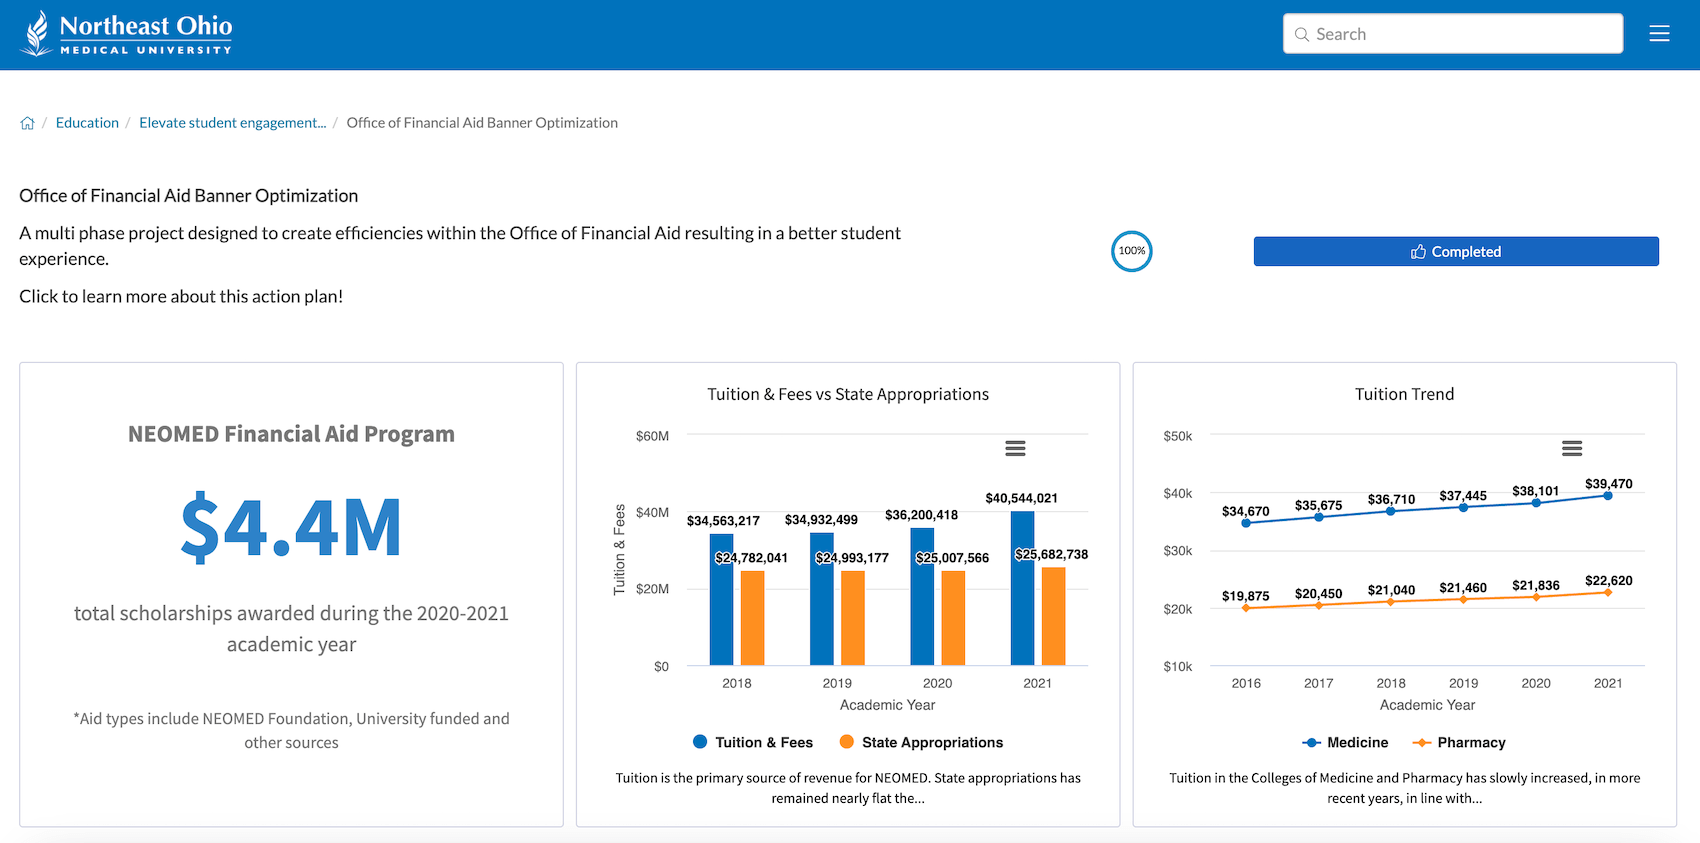Toggle the Pharmacy legend series
The image size is (1700, 843).
click(x=1458, y=742)
